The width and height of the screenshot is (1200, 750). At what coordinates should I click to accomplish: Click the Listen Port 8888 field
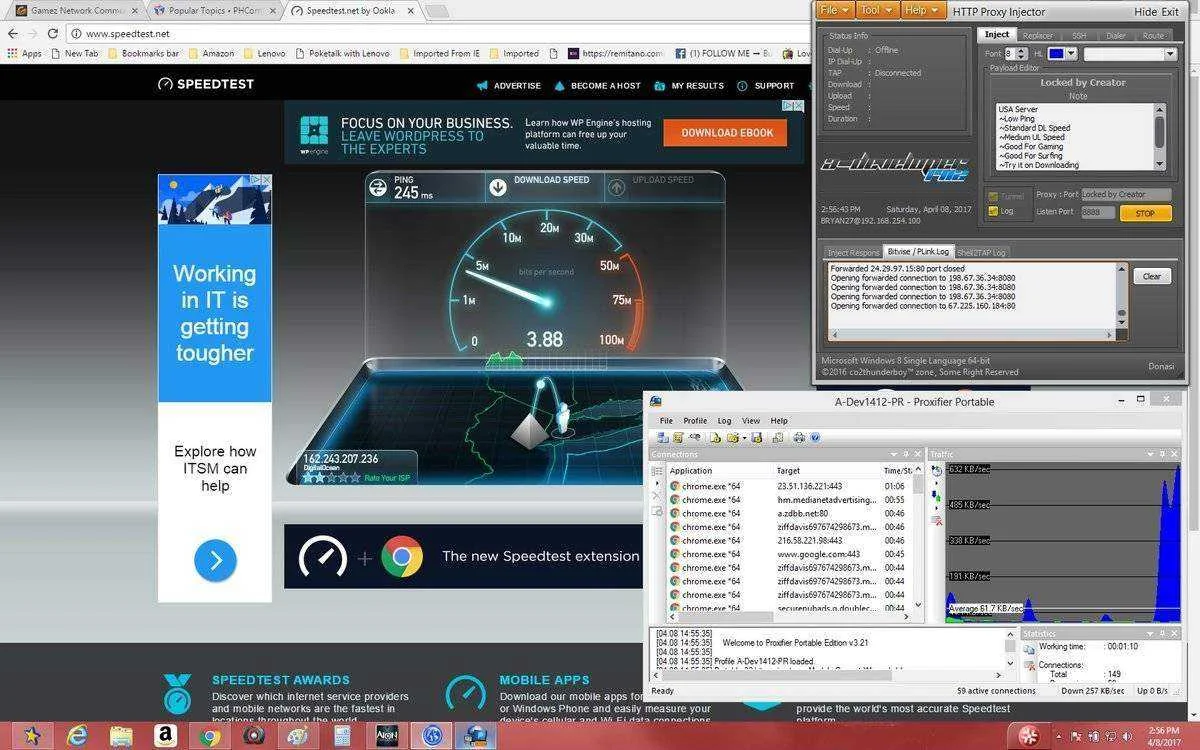[x=1098, y=212]
